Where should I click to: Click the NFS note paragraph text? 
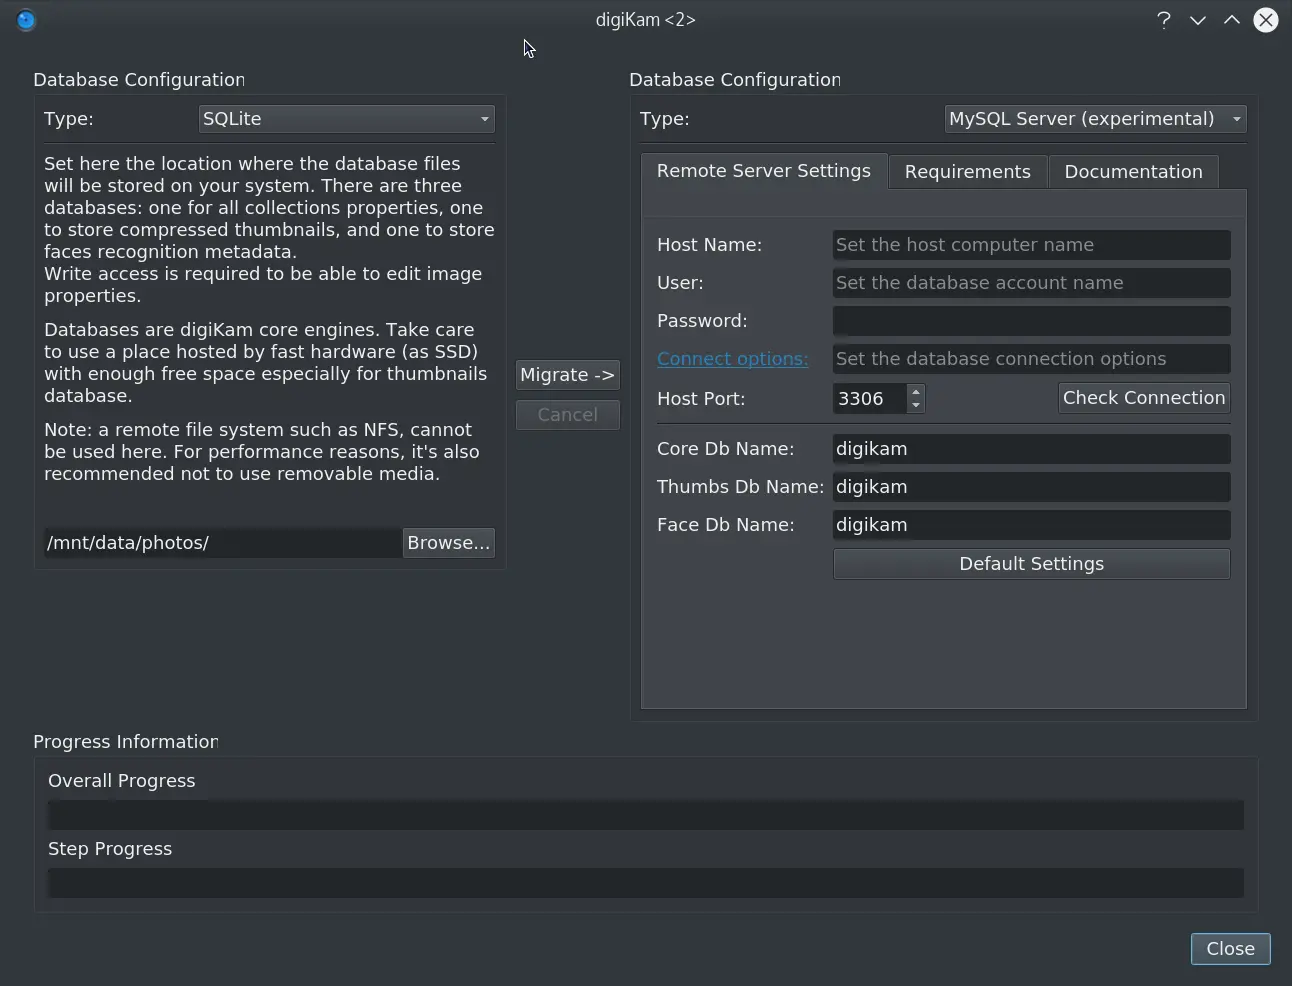coord(262,452)
